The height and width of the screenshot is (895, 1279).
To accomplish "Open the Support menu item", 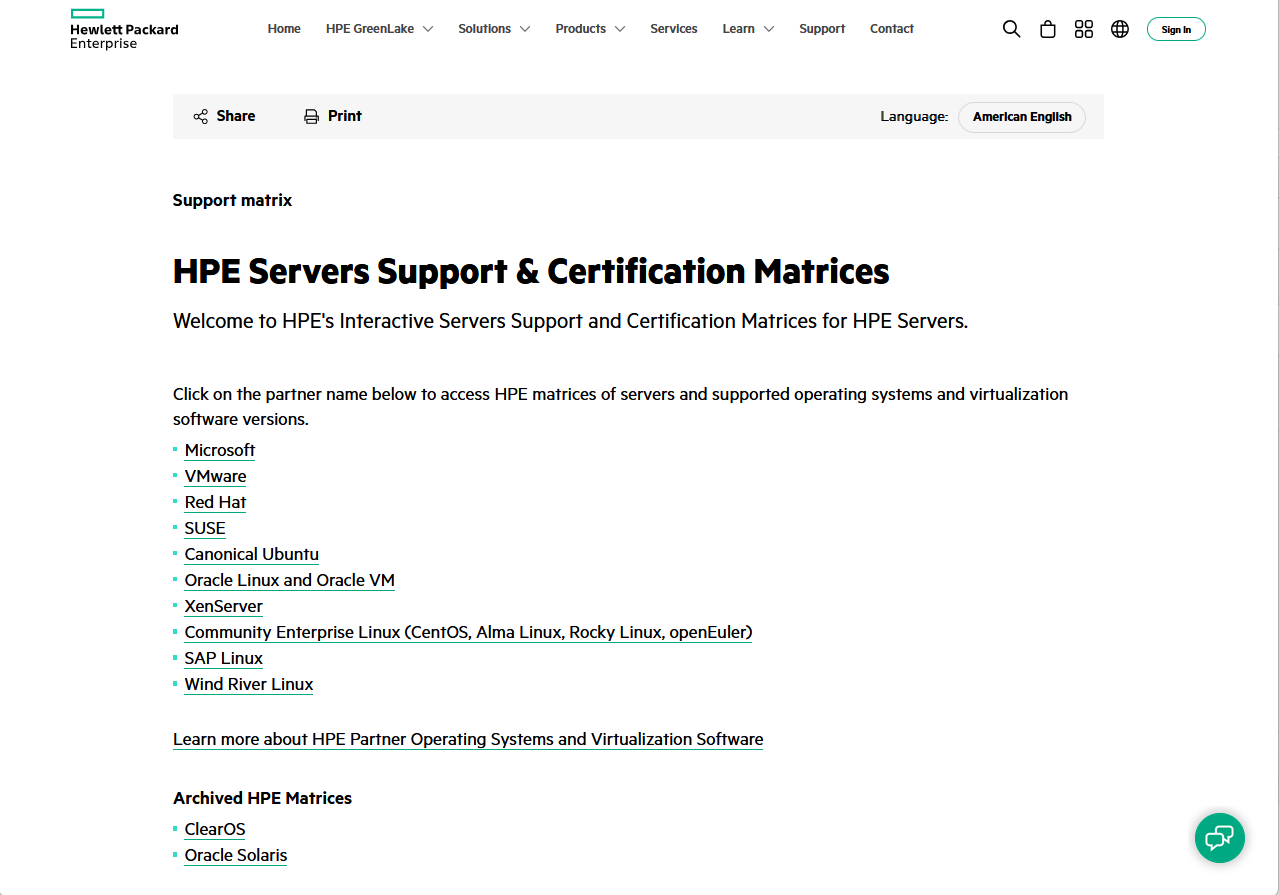I will click(x=822, y=29).
